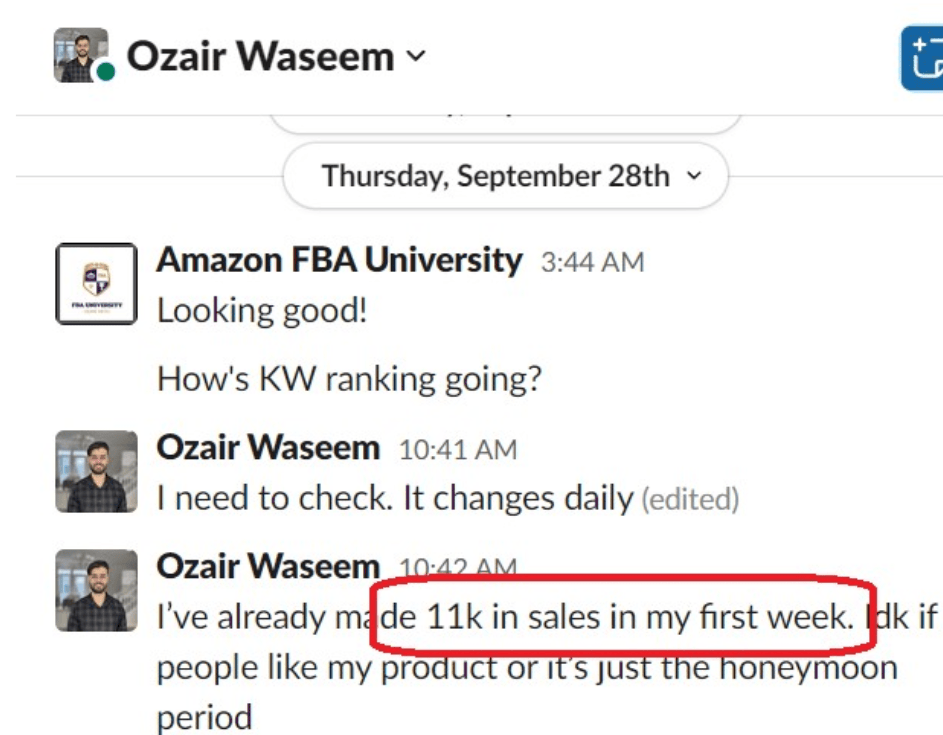Viewport: 943px width, 735px height.
Task: Click the 10:41 AM timestamp link
Action: [x=458, y=450]
